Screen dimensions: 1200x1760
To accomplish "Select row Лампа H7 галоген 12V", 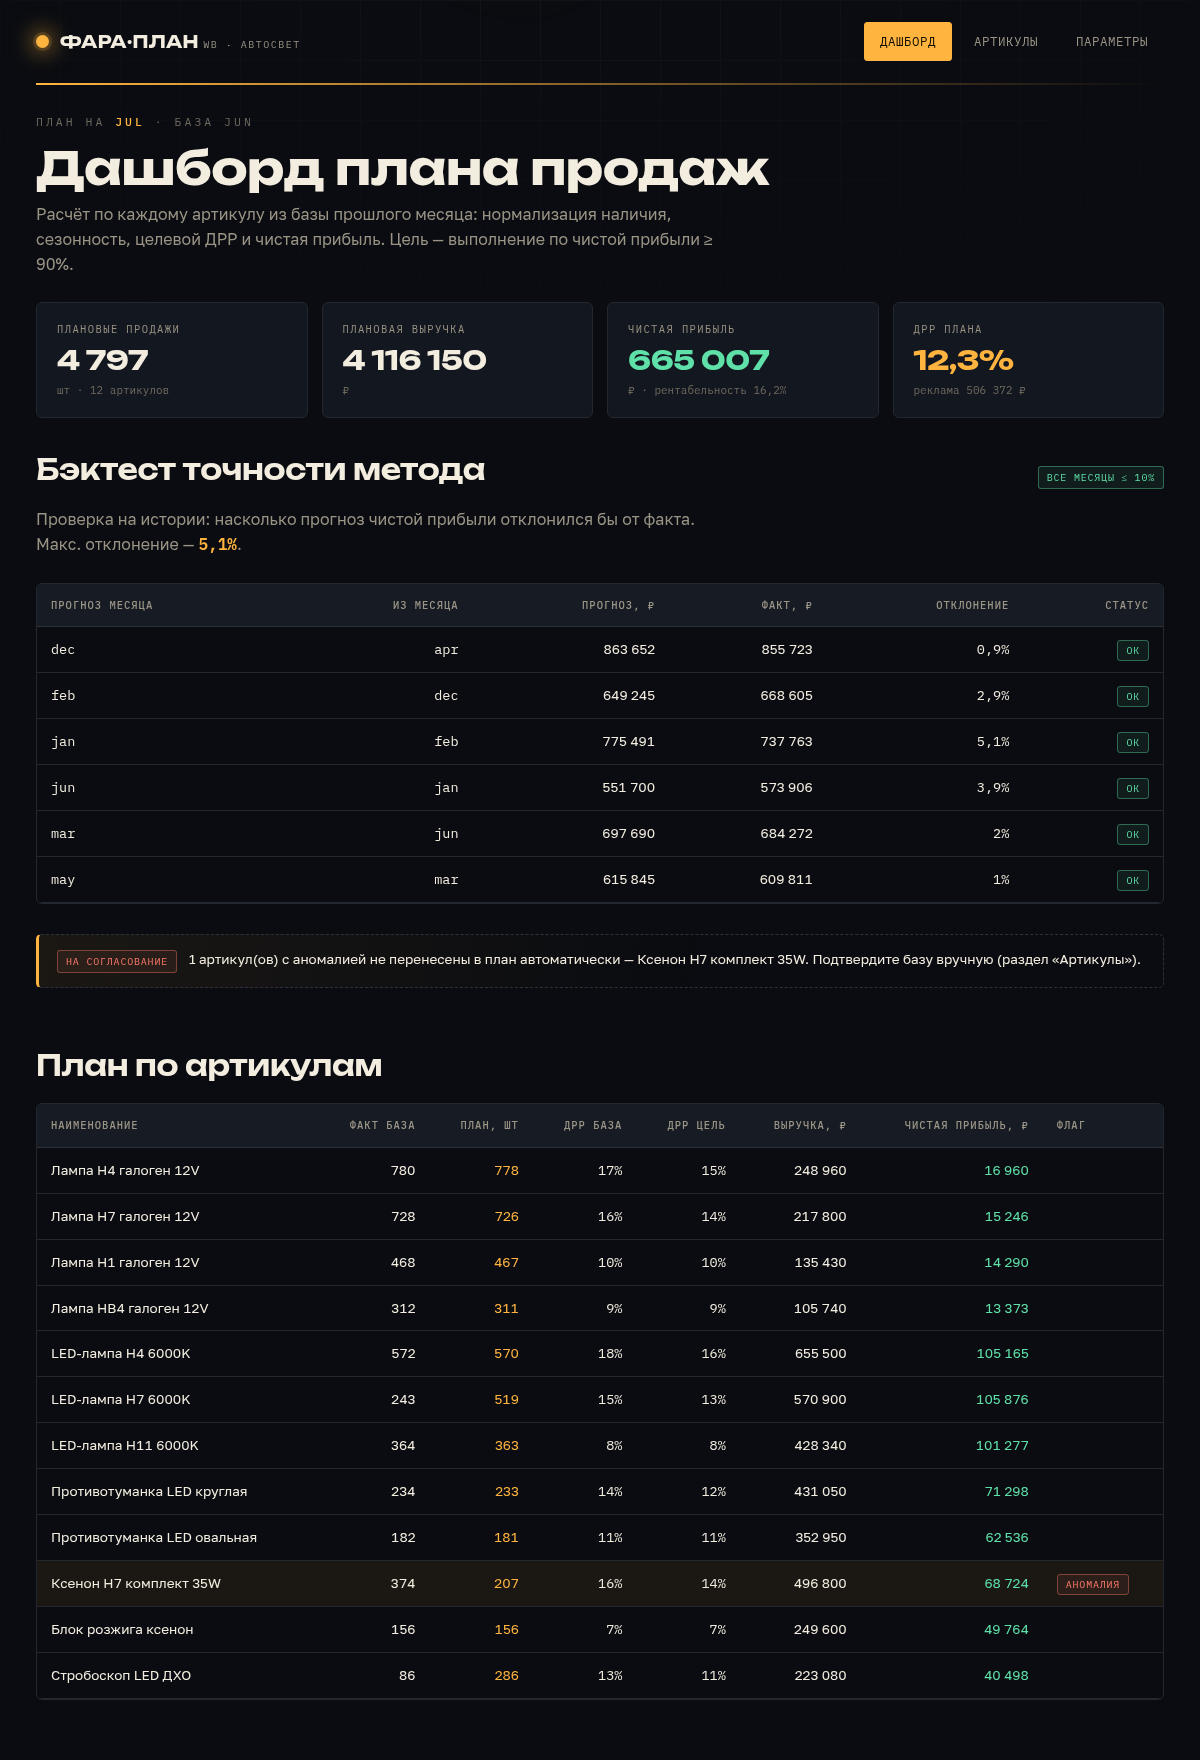I will pyautogui.click(x=600, y=1217).
